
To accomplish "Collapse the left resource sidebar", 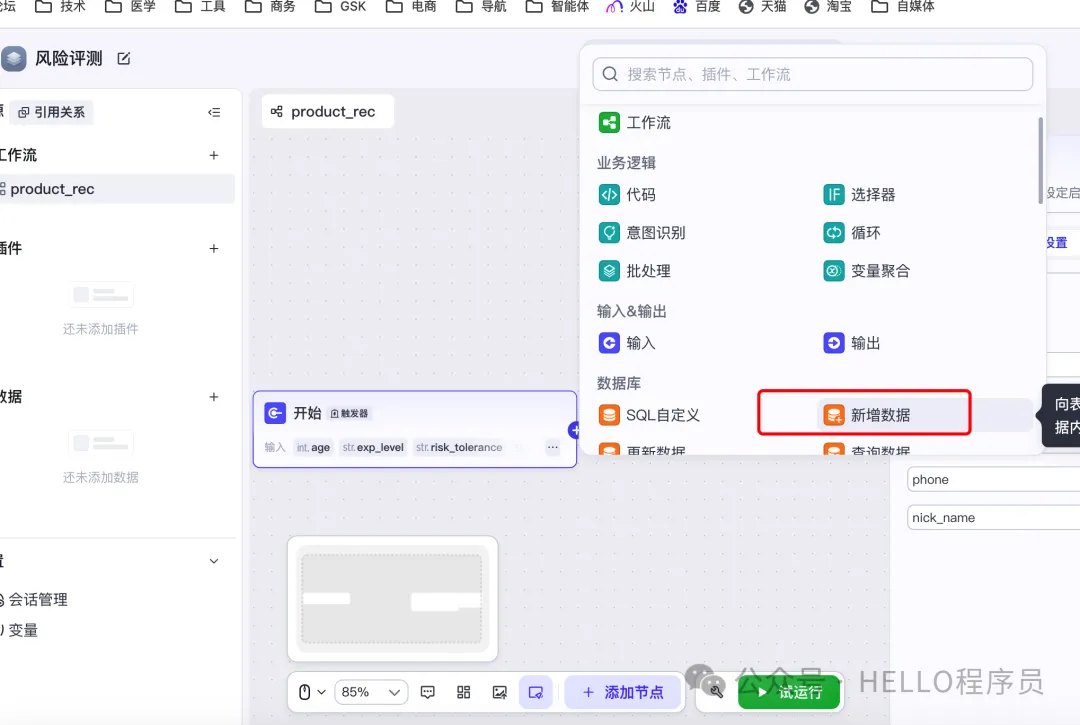I will coord(214,112).
